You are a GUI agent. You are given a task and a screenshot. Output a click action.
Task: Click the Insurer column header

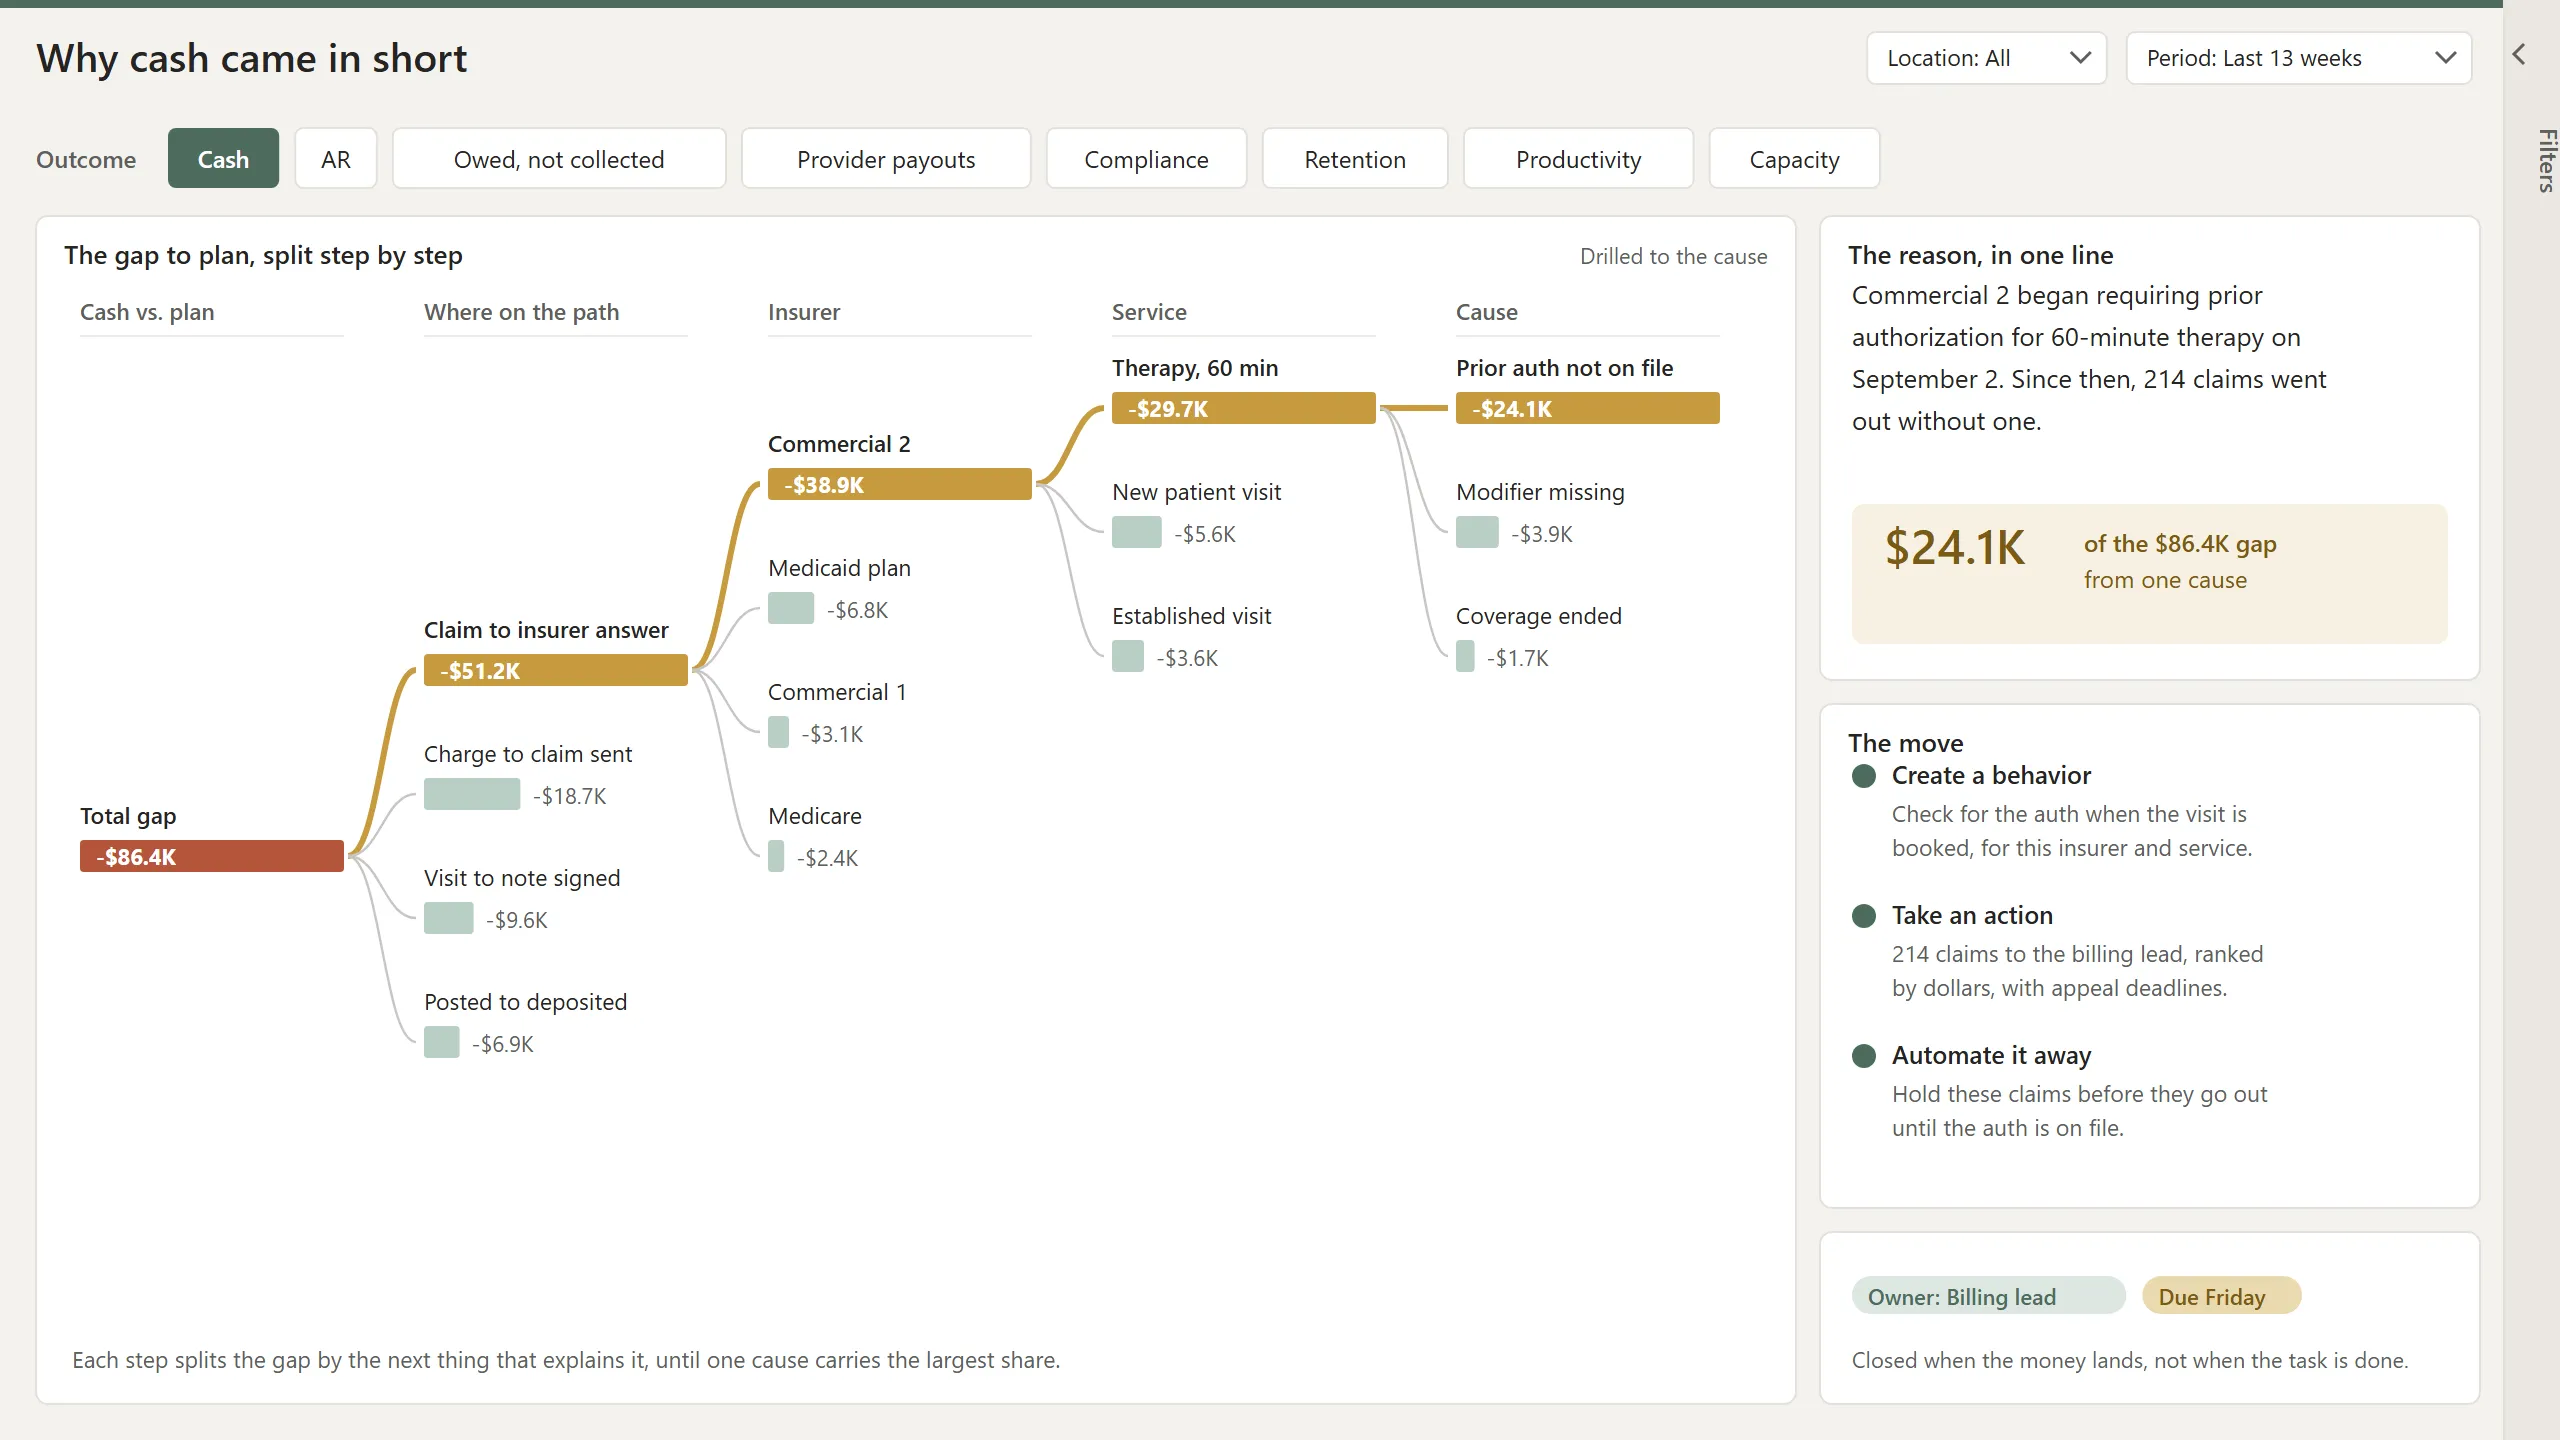pos(804,312)
